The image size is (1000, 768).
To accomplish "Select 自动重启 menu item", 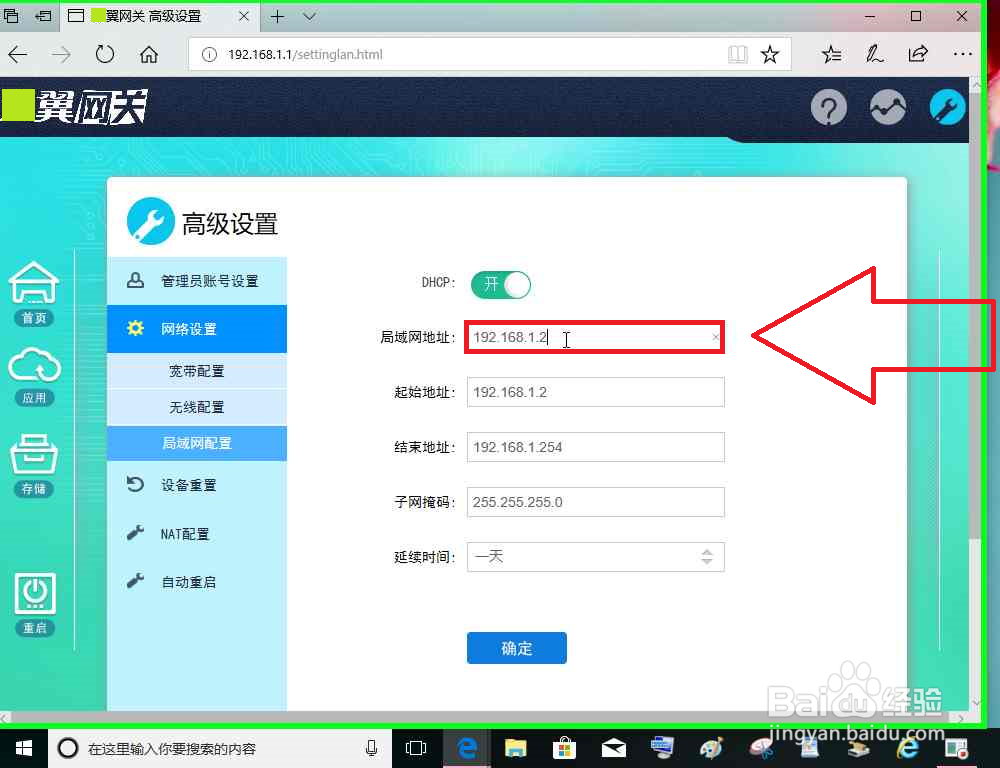I will click(197, 582).
